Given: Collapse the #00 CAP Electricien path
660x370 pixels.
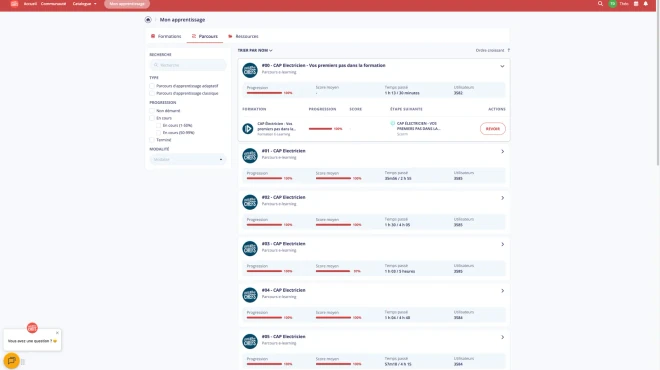Looking at the screenshot, I should pos(502,66).
